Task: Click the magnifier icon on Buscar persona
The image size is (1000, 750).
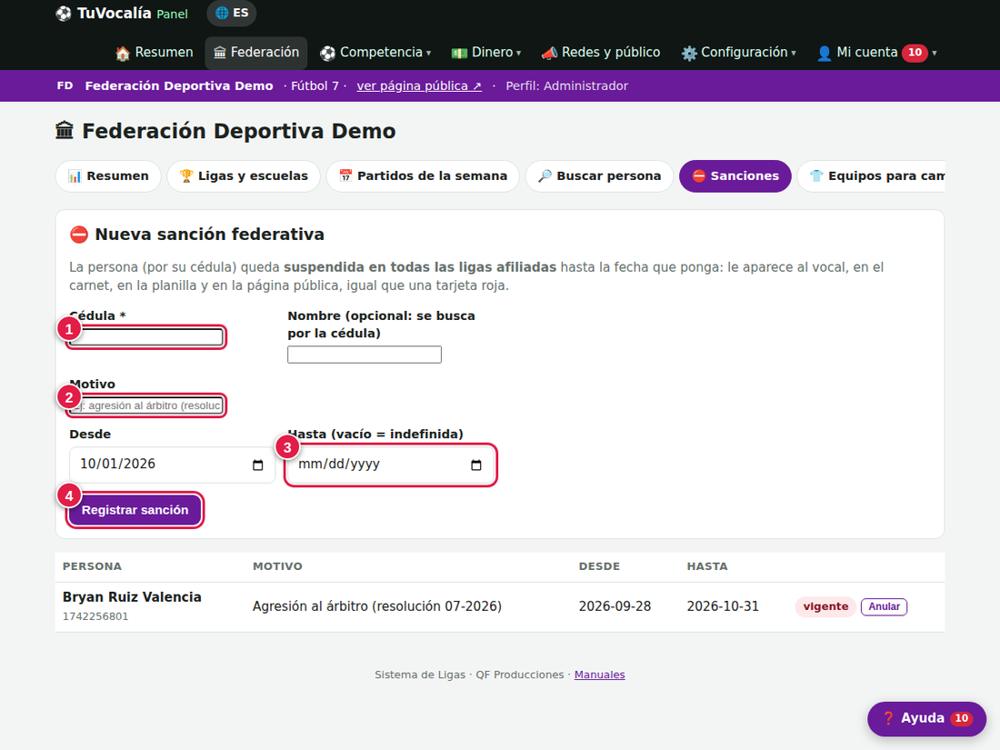Action: (545, 176)
